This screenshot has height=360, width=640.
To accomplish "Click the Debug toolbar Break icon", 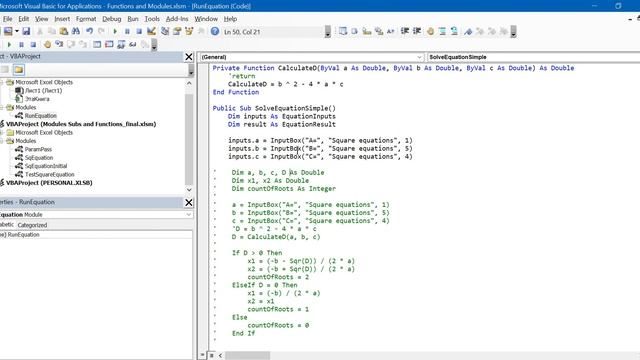I will (21, 44).
